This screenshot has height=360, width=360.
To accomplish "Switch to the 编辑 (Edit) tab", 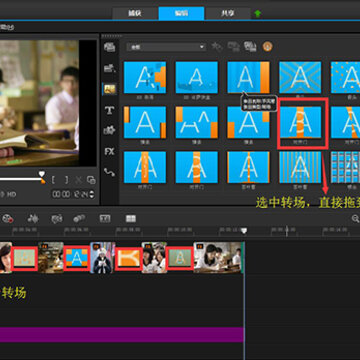I will [x=181, y=14].
